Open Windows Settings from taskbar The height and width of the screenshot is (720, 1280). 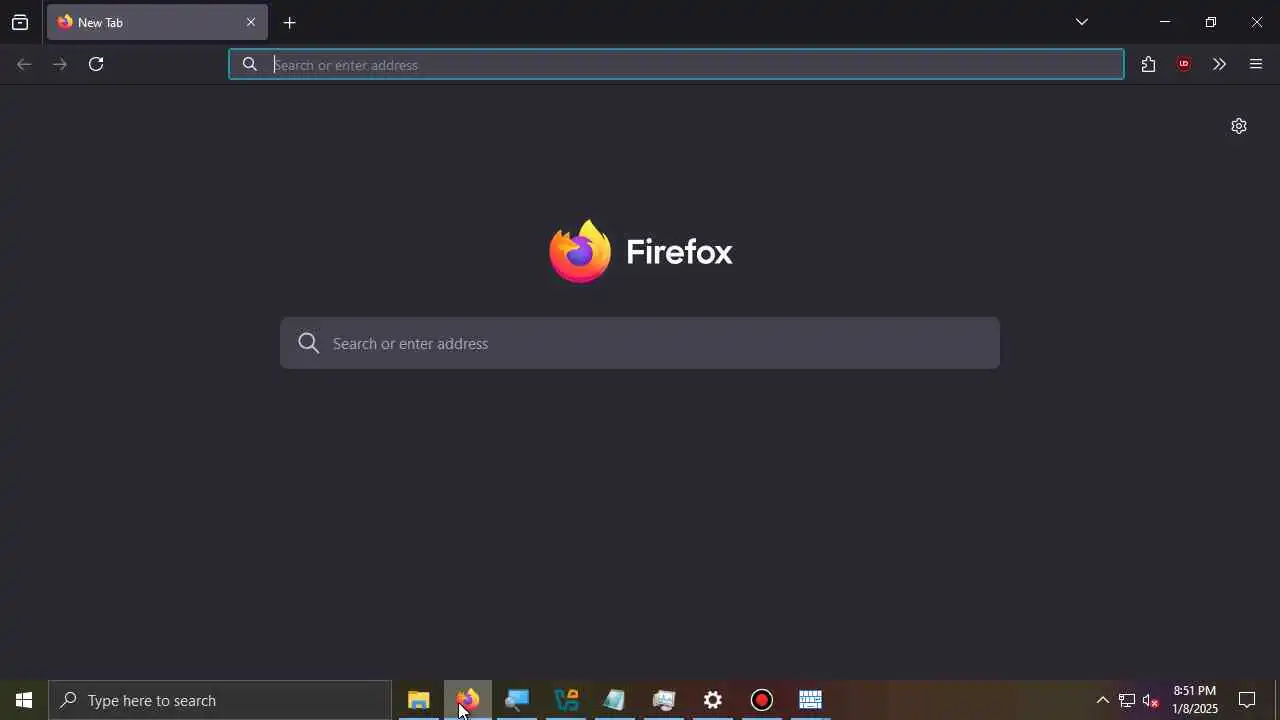[x=713, y=700]
